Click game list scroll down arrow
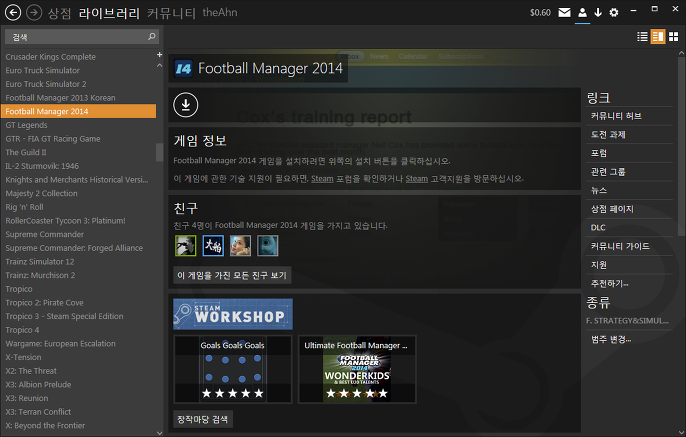This screenshot has width=686, height=437. coord(159,433)
